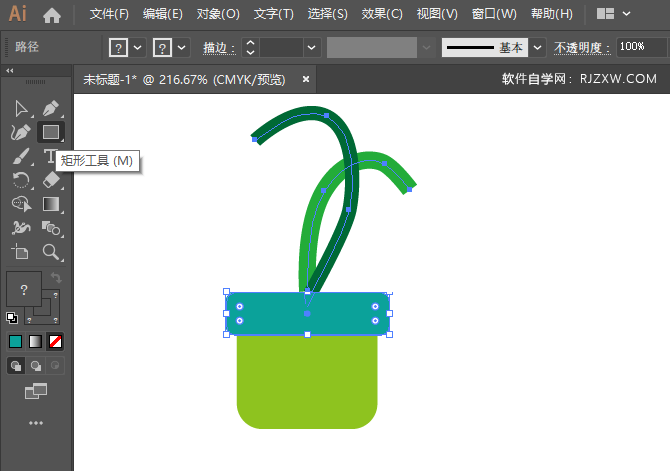Screen dimensions: 670x471
Task: Open the 基本 brush definition dropdown
Action: tap(538, 48)
